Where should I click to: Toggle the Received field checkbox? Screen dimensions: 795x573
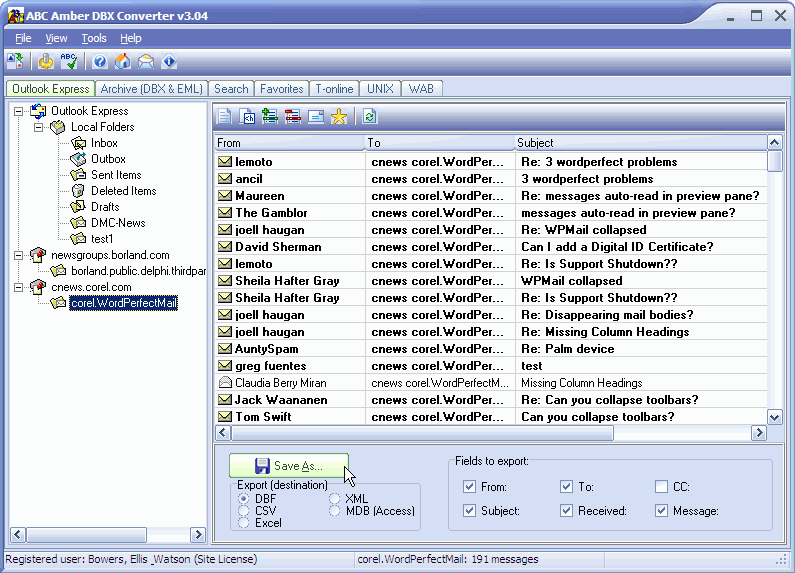[566, 510]
